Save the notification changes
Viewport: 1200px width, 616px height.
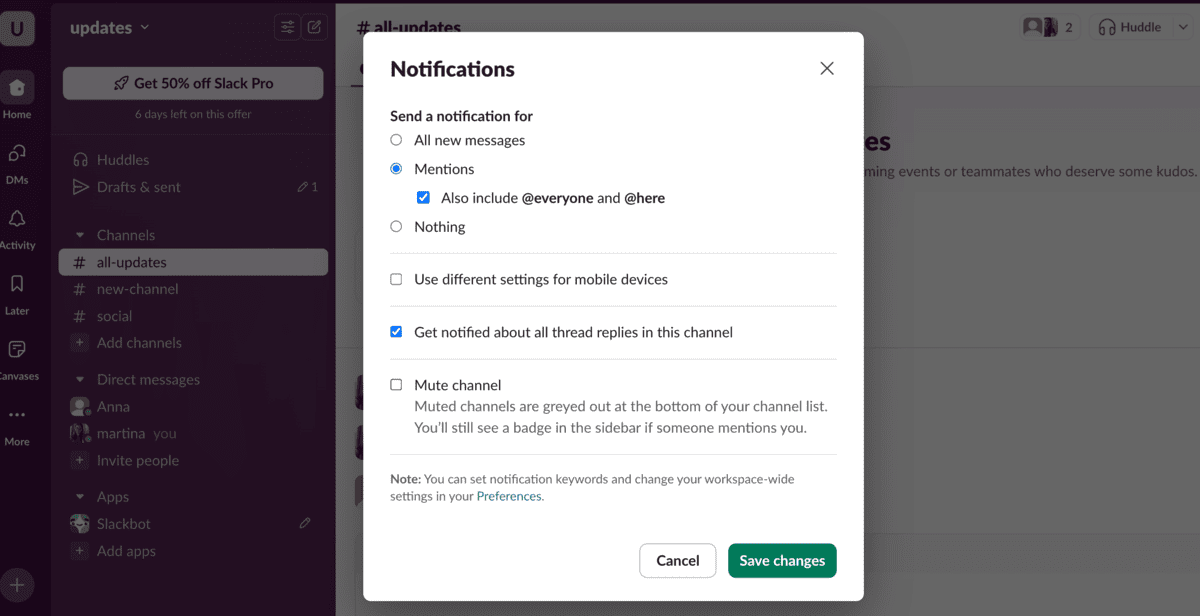point(782,560)
